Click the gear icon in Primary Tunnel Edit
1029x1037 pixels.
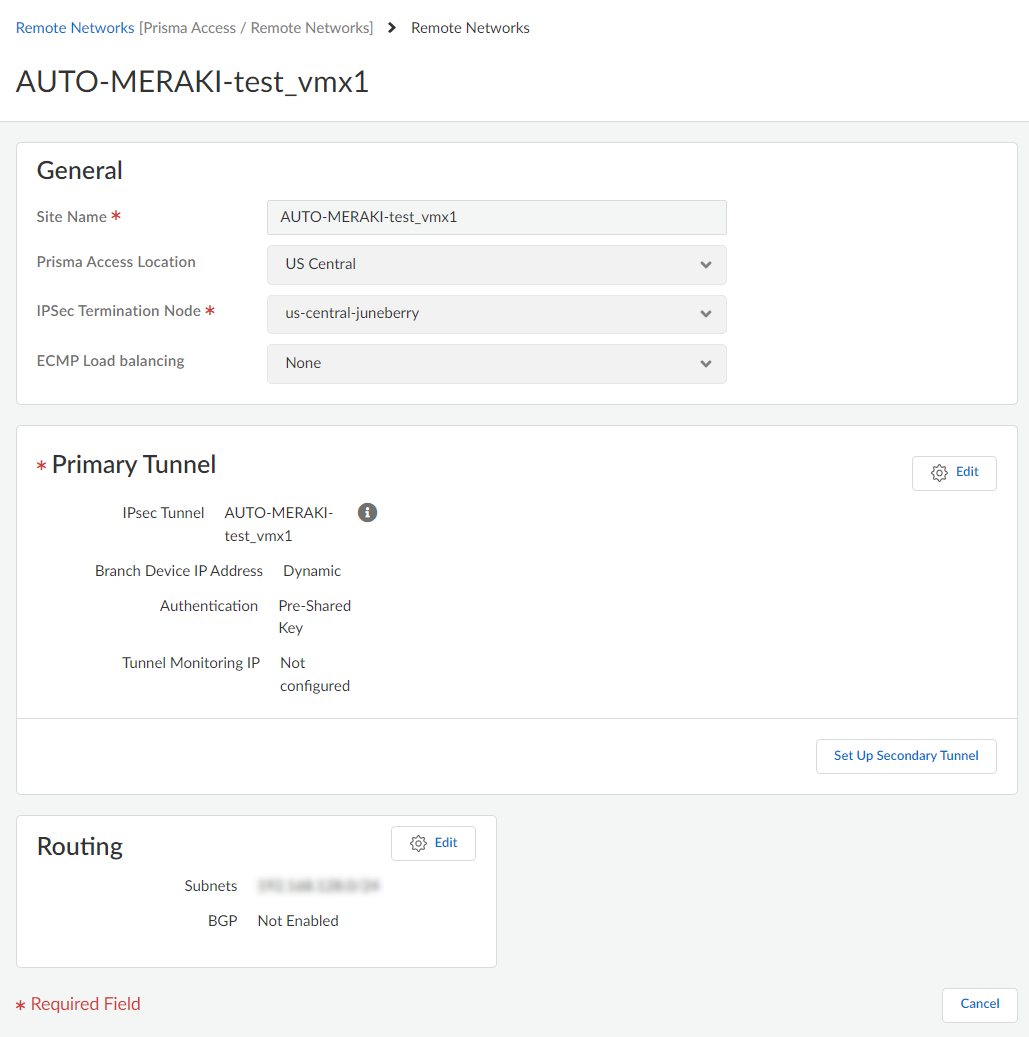tap(939, 473)
